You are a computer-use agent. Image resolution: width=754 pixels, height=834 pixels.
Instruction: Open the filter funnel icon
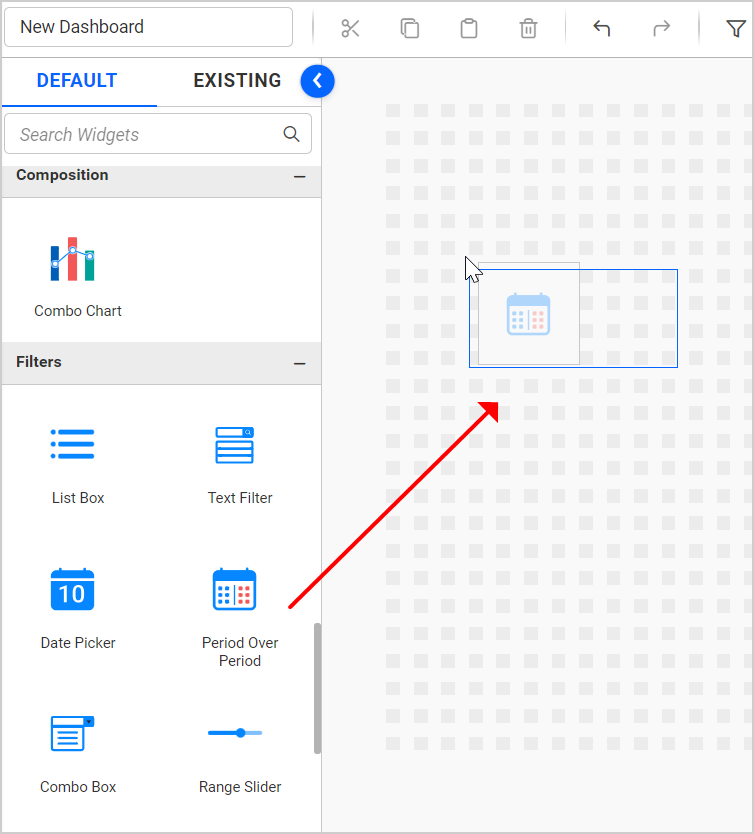coord(736,28)
